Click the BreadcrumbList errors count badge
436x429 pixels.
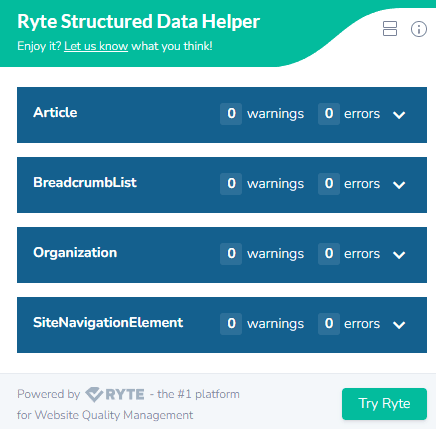329,184
